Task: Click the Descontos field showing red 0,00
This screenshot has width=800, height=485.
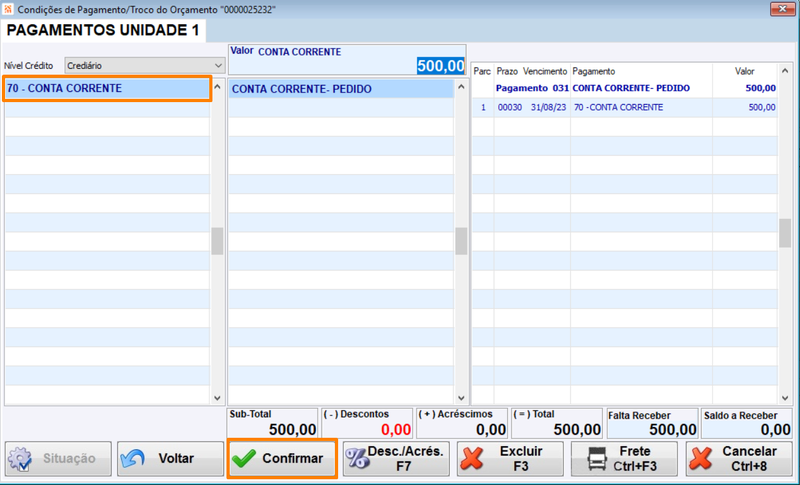Action: 367,423
